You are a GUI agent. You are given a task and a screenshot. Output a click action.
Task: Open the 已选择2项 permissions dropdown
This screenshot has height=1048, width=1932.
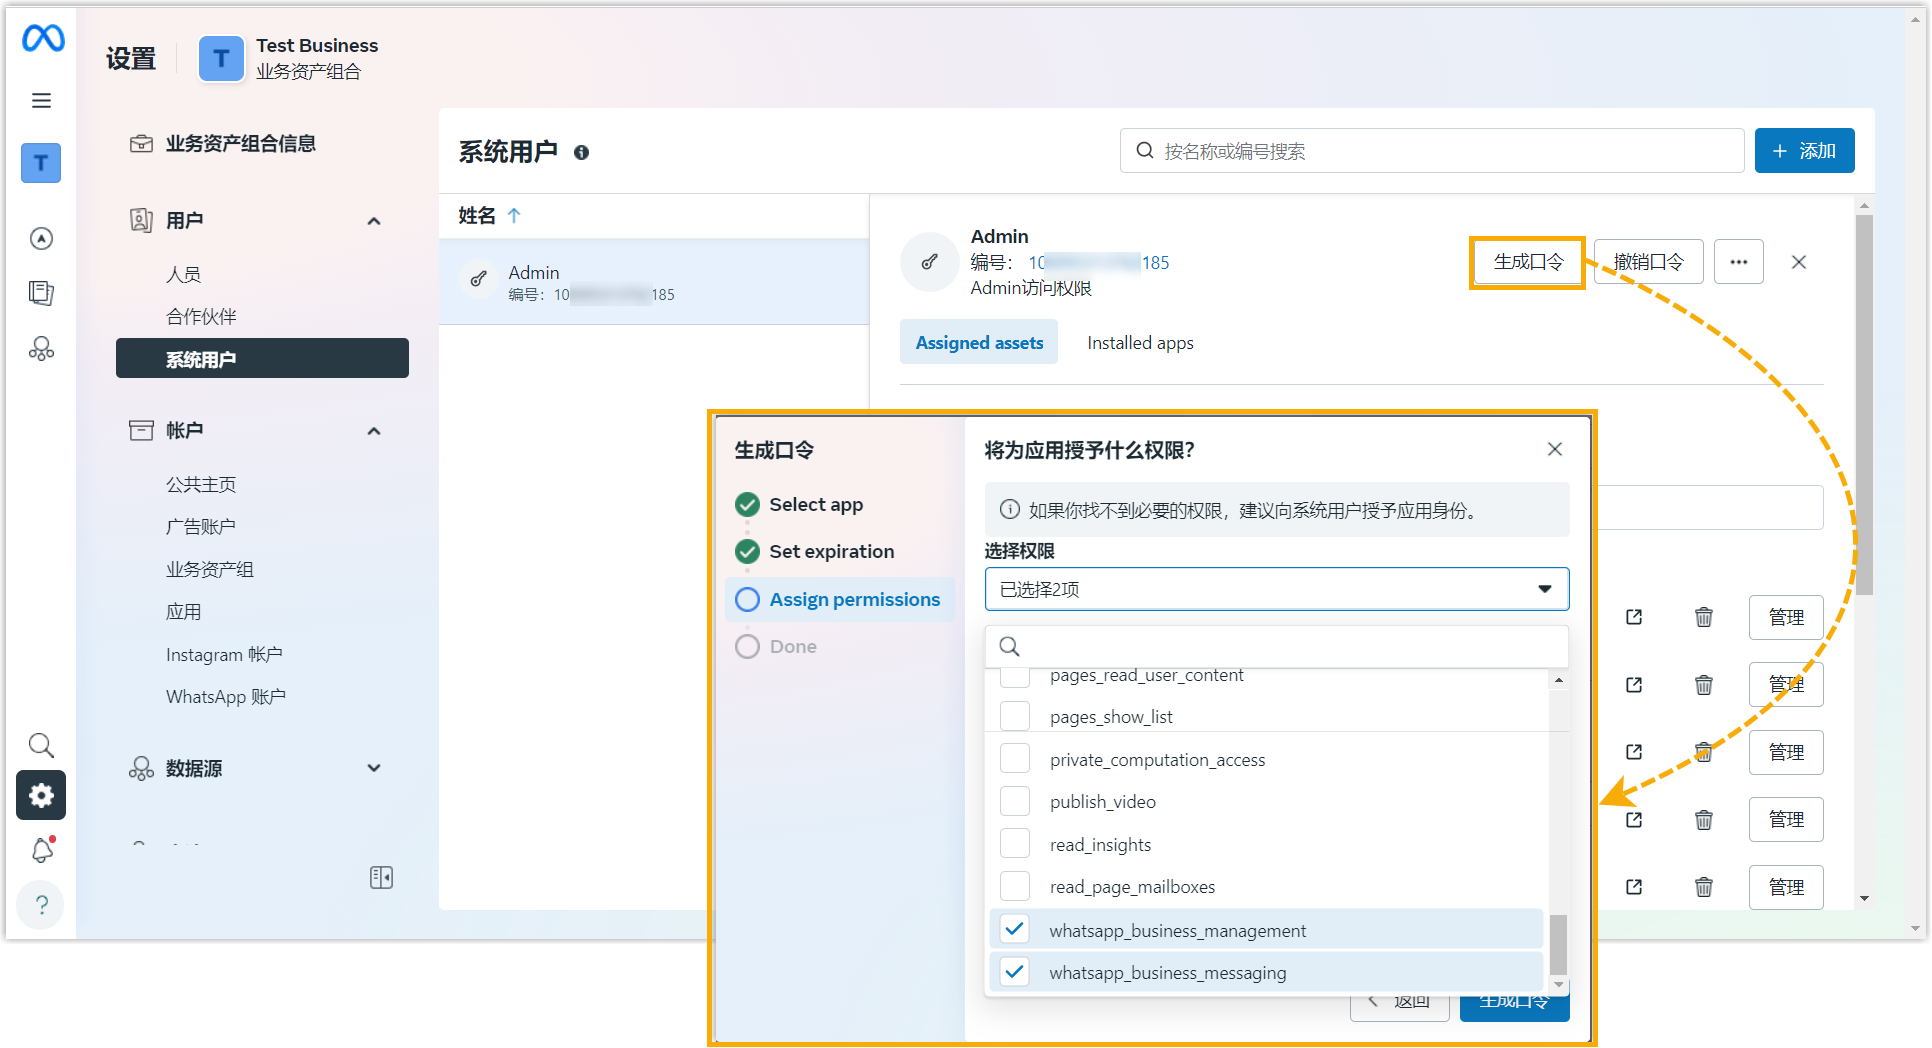(1276, 589)
